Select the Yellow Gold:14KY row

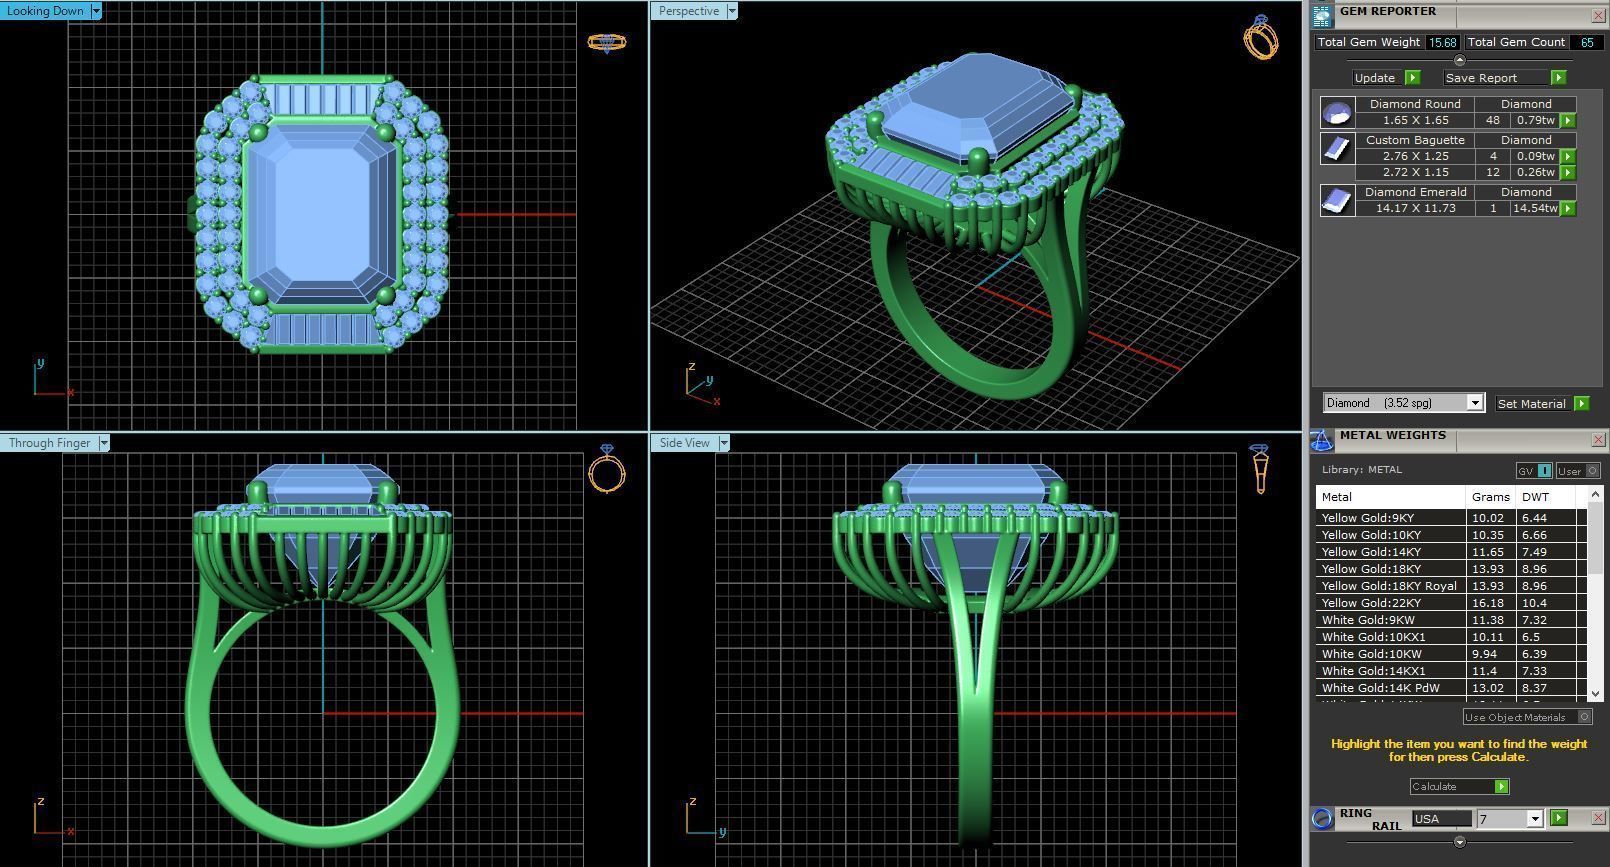pyautogui.click(x=1451, y=552)
